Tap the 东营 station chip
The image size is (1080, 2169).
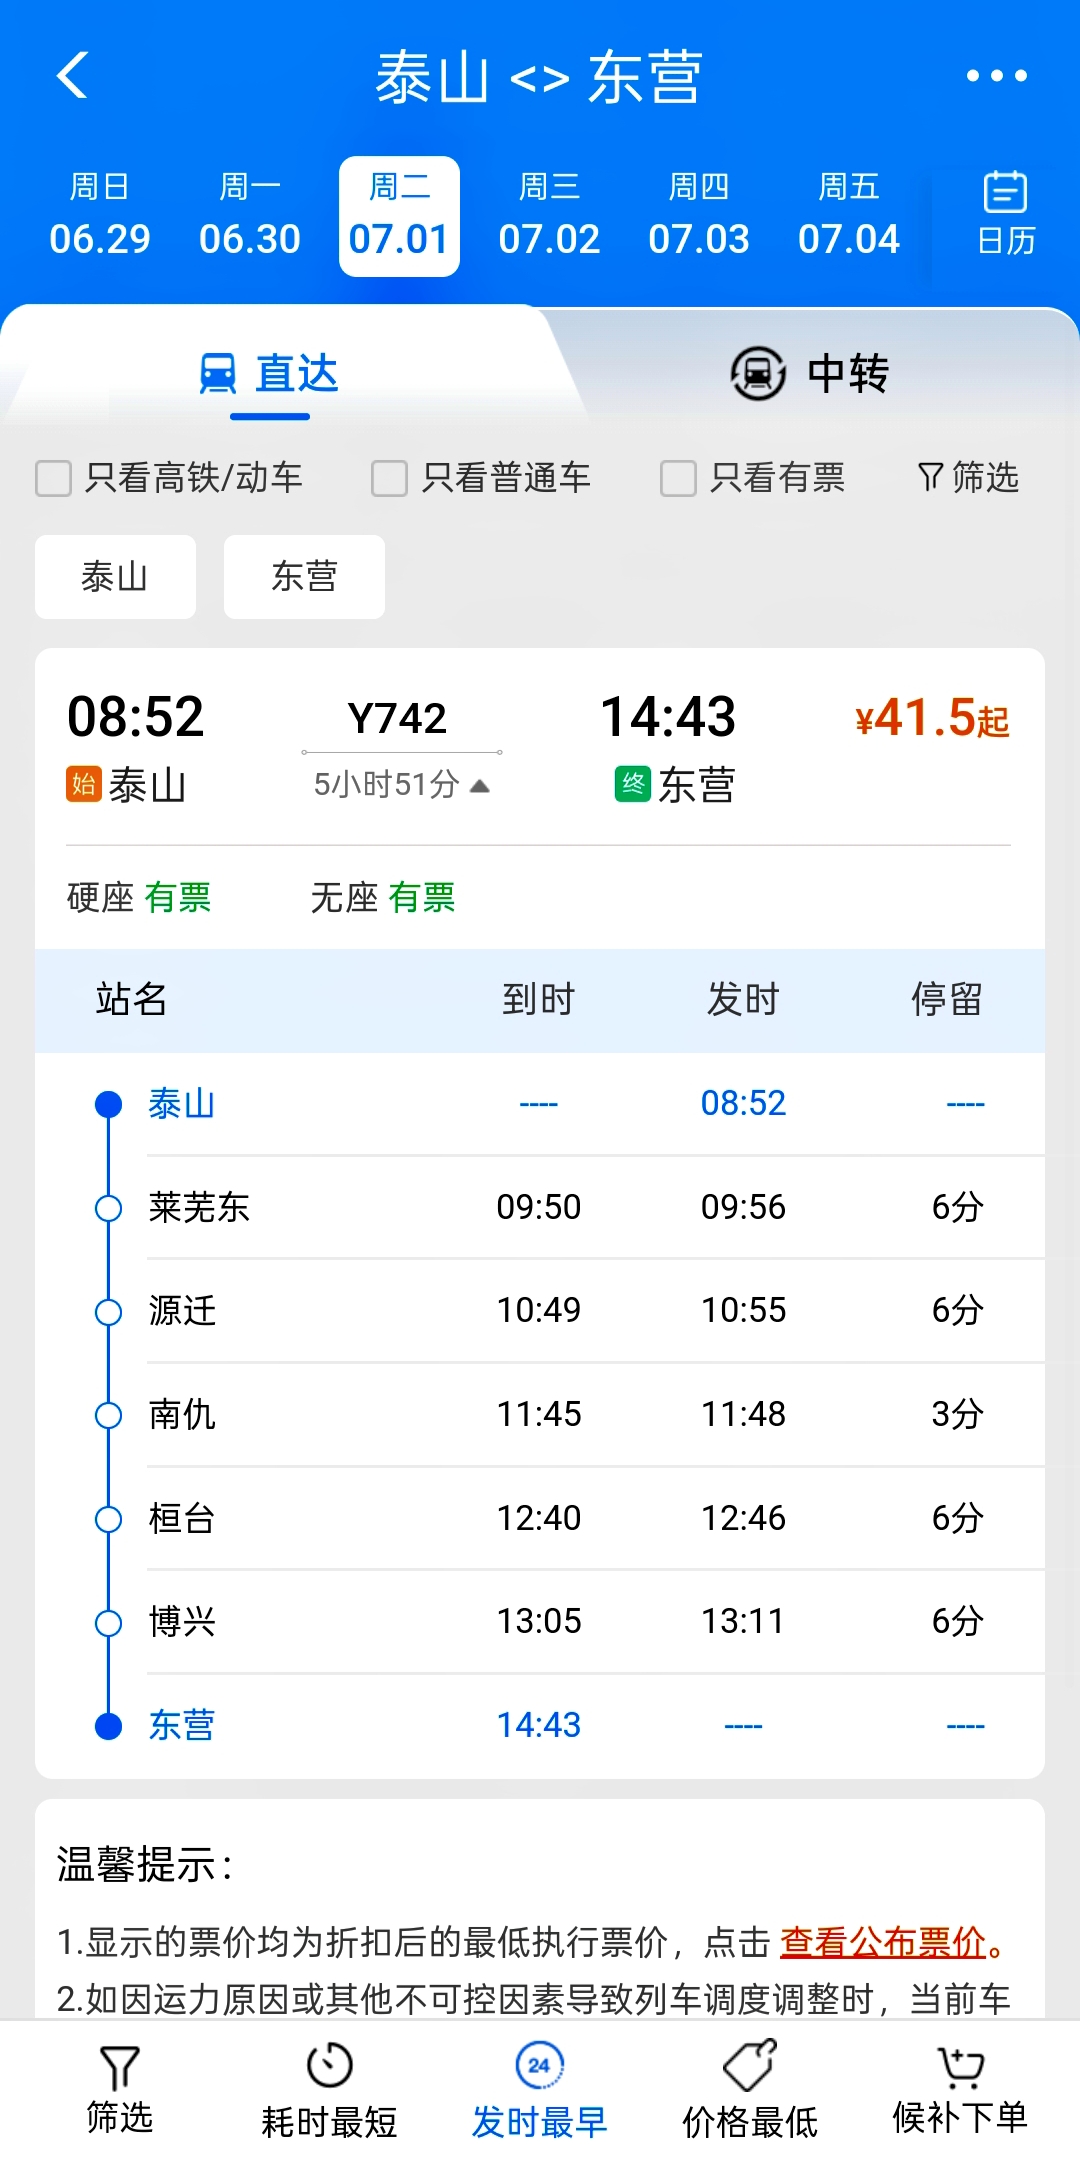[x=304, y=577]
